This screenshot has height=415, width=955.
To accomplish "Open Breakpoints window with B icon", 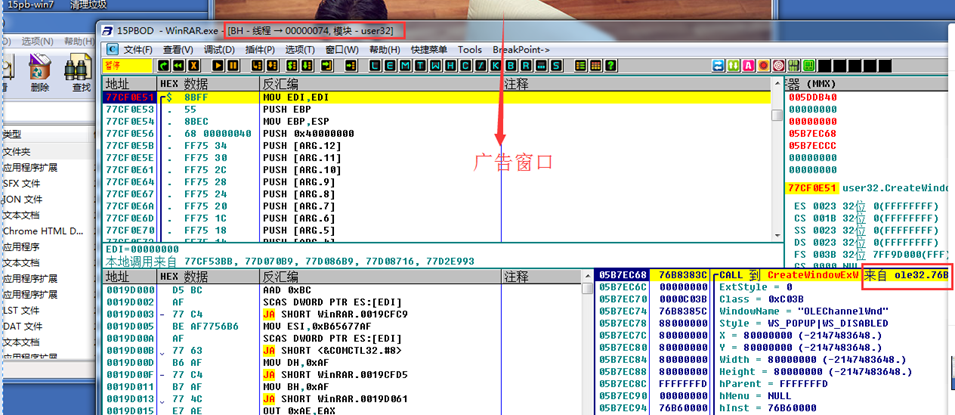I will tap(512, 65).
